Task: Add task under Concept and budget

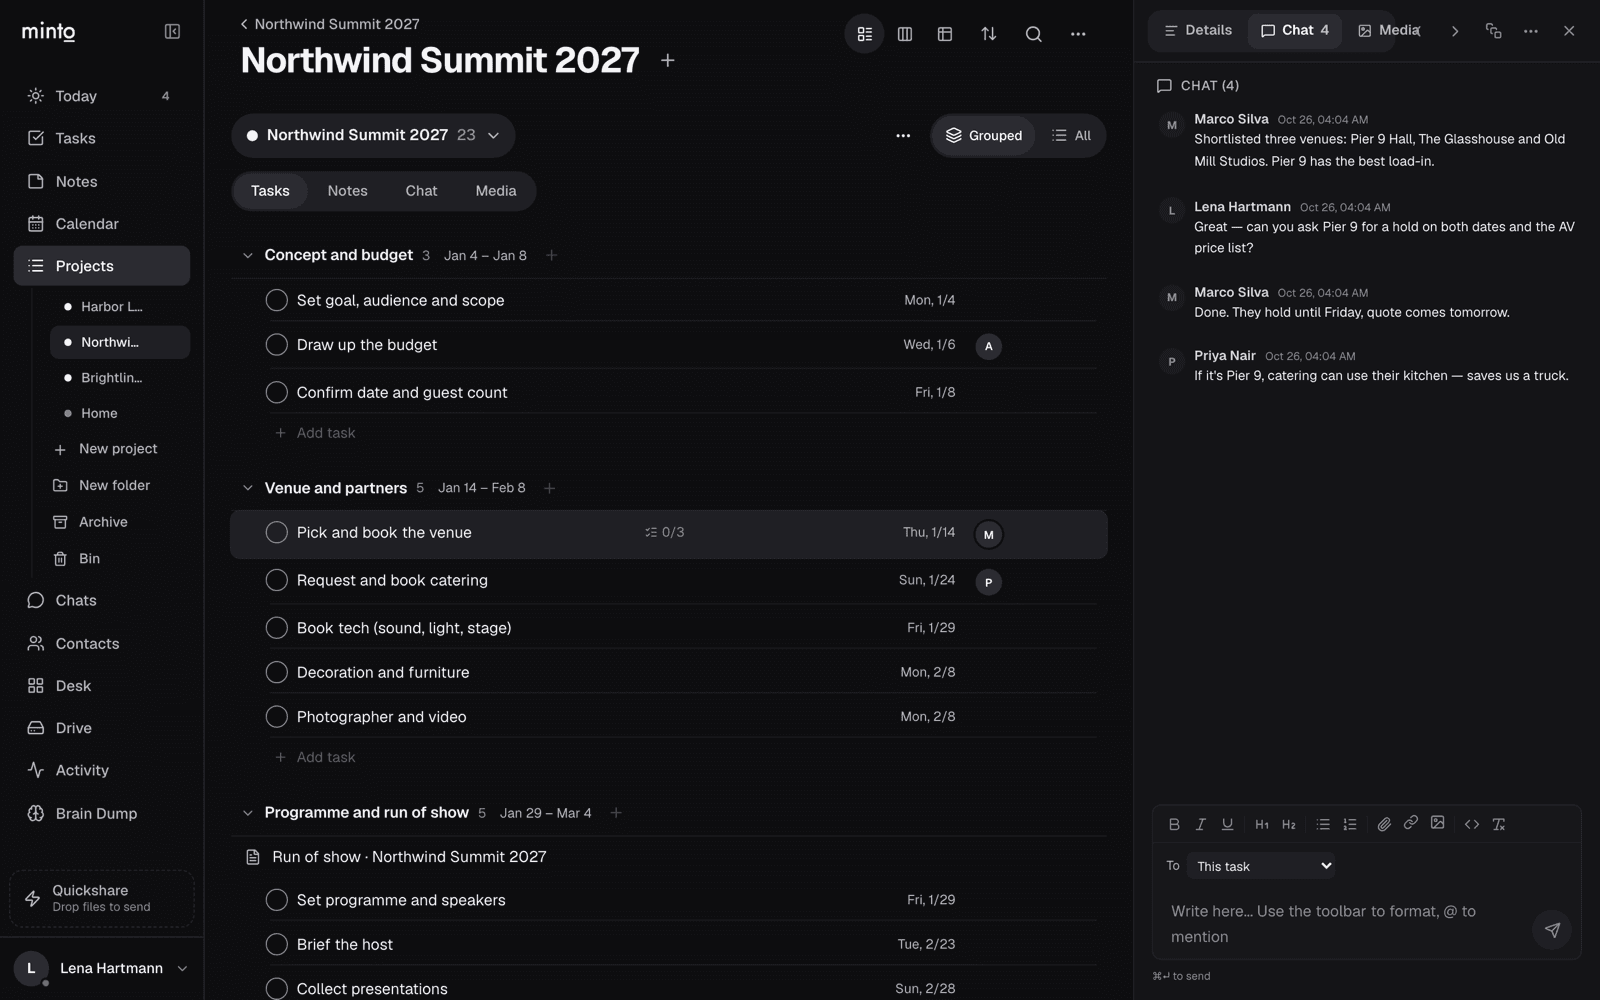Action: click(x=316, y=433)
